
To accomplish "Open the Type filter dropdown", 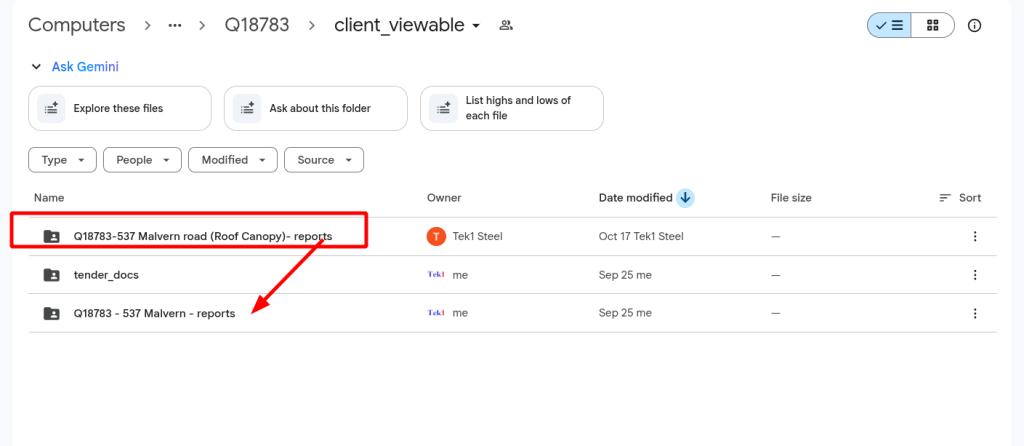I will 63,160.
